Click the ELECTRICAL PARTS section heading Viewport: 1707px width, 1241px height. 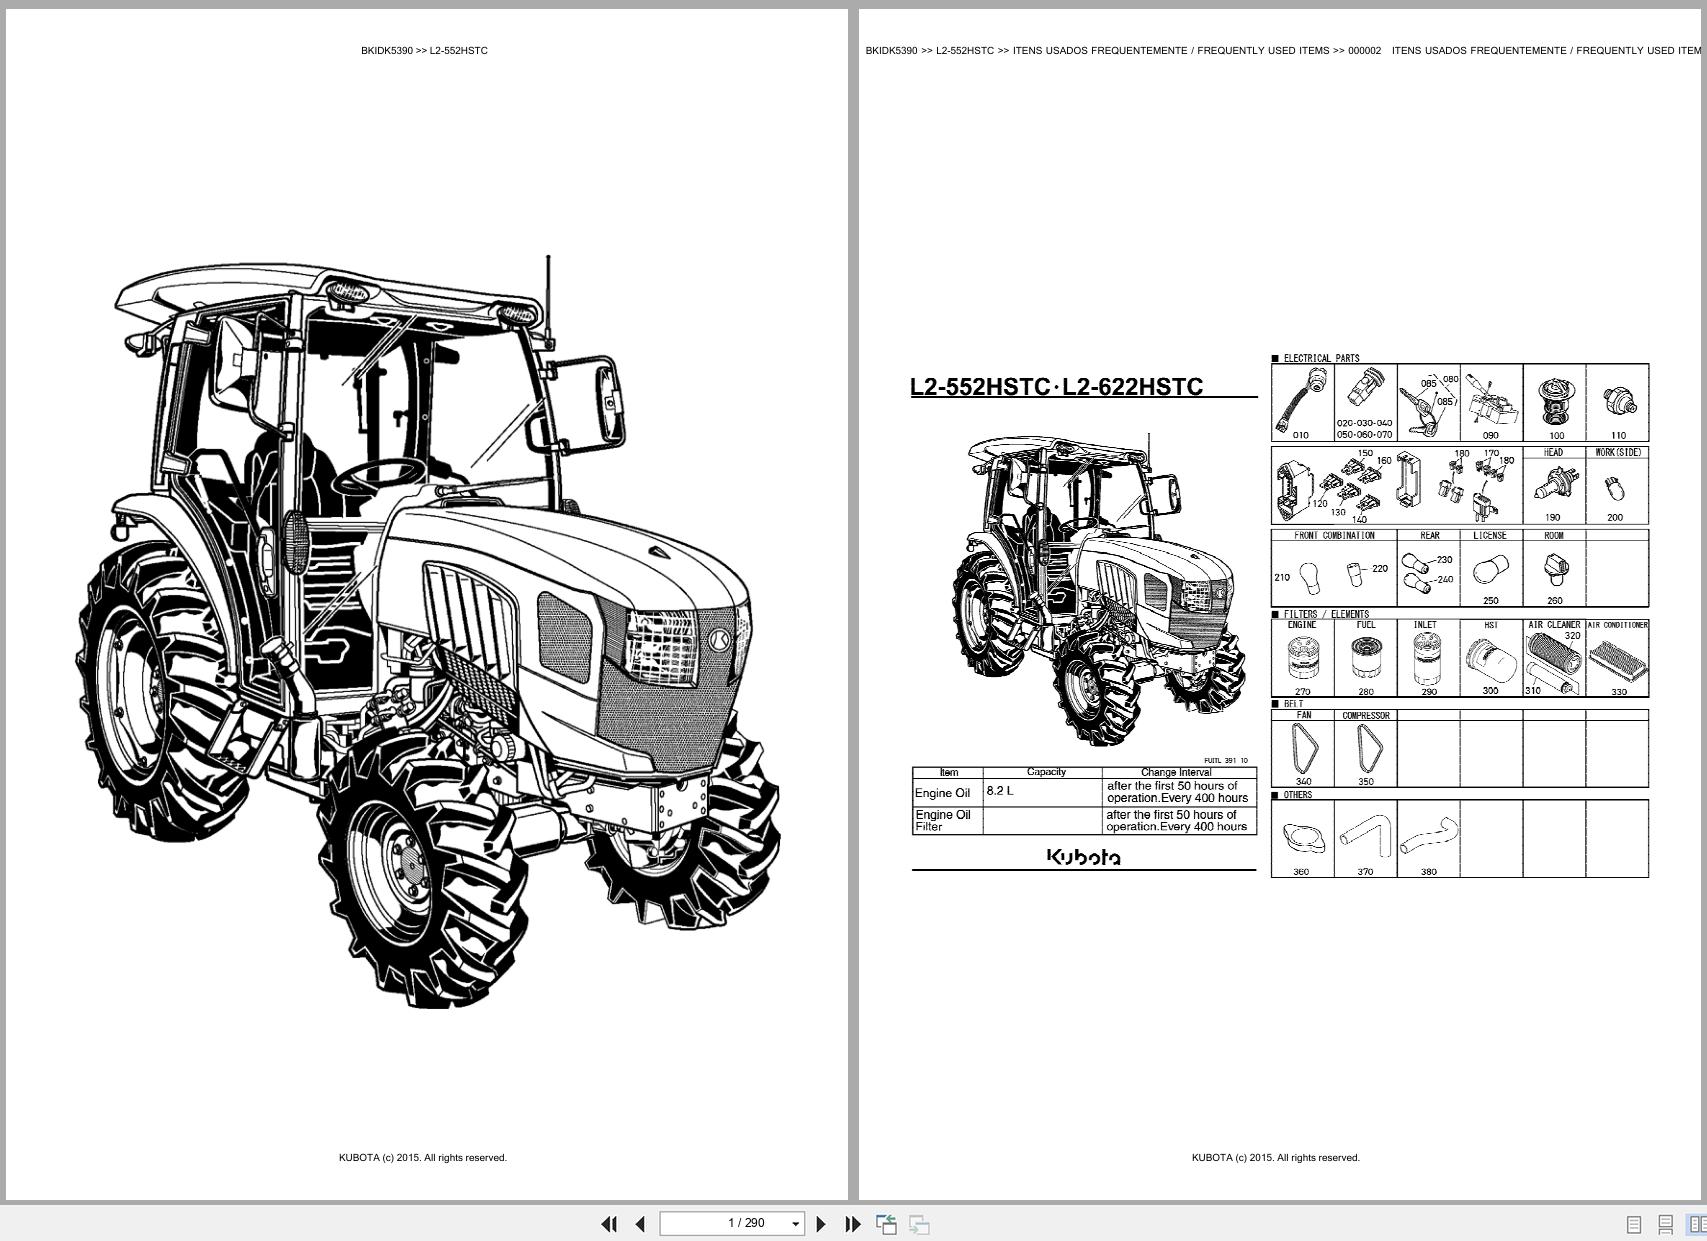pos(1321,358)
